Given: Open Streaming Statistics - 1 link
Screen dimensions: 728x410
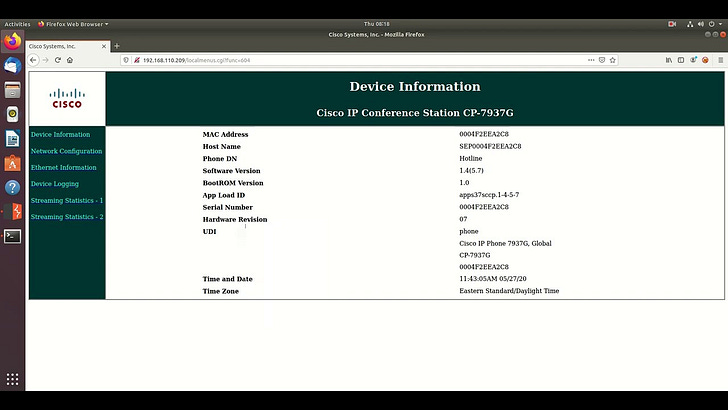Looking at the screenshot, I should (67, 200).
